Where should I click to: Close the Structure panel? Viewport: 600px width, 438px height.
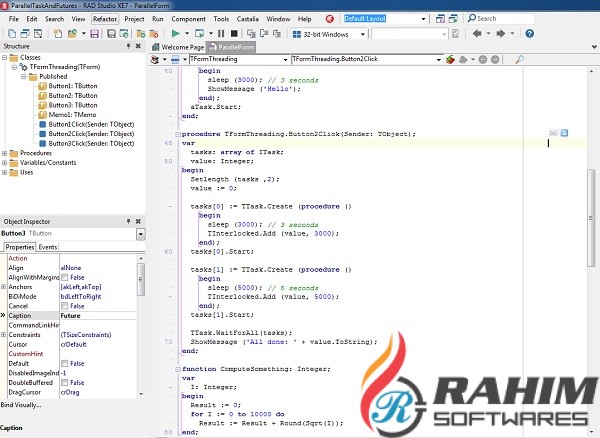[138, 46]
